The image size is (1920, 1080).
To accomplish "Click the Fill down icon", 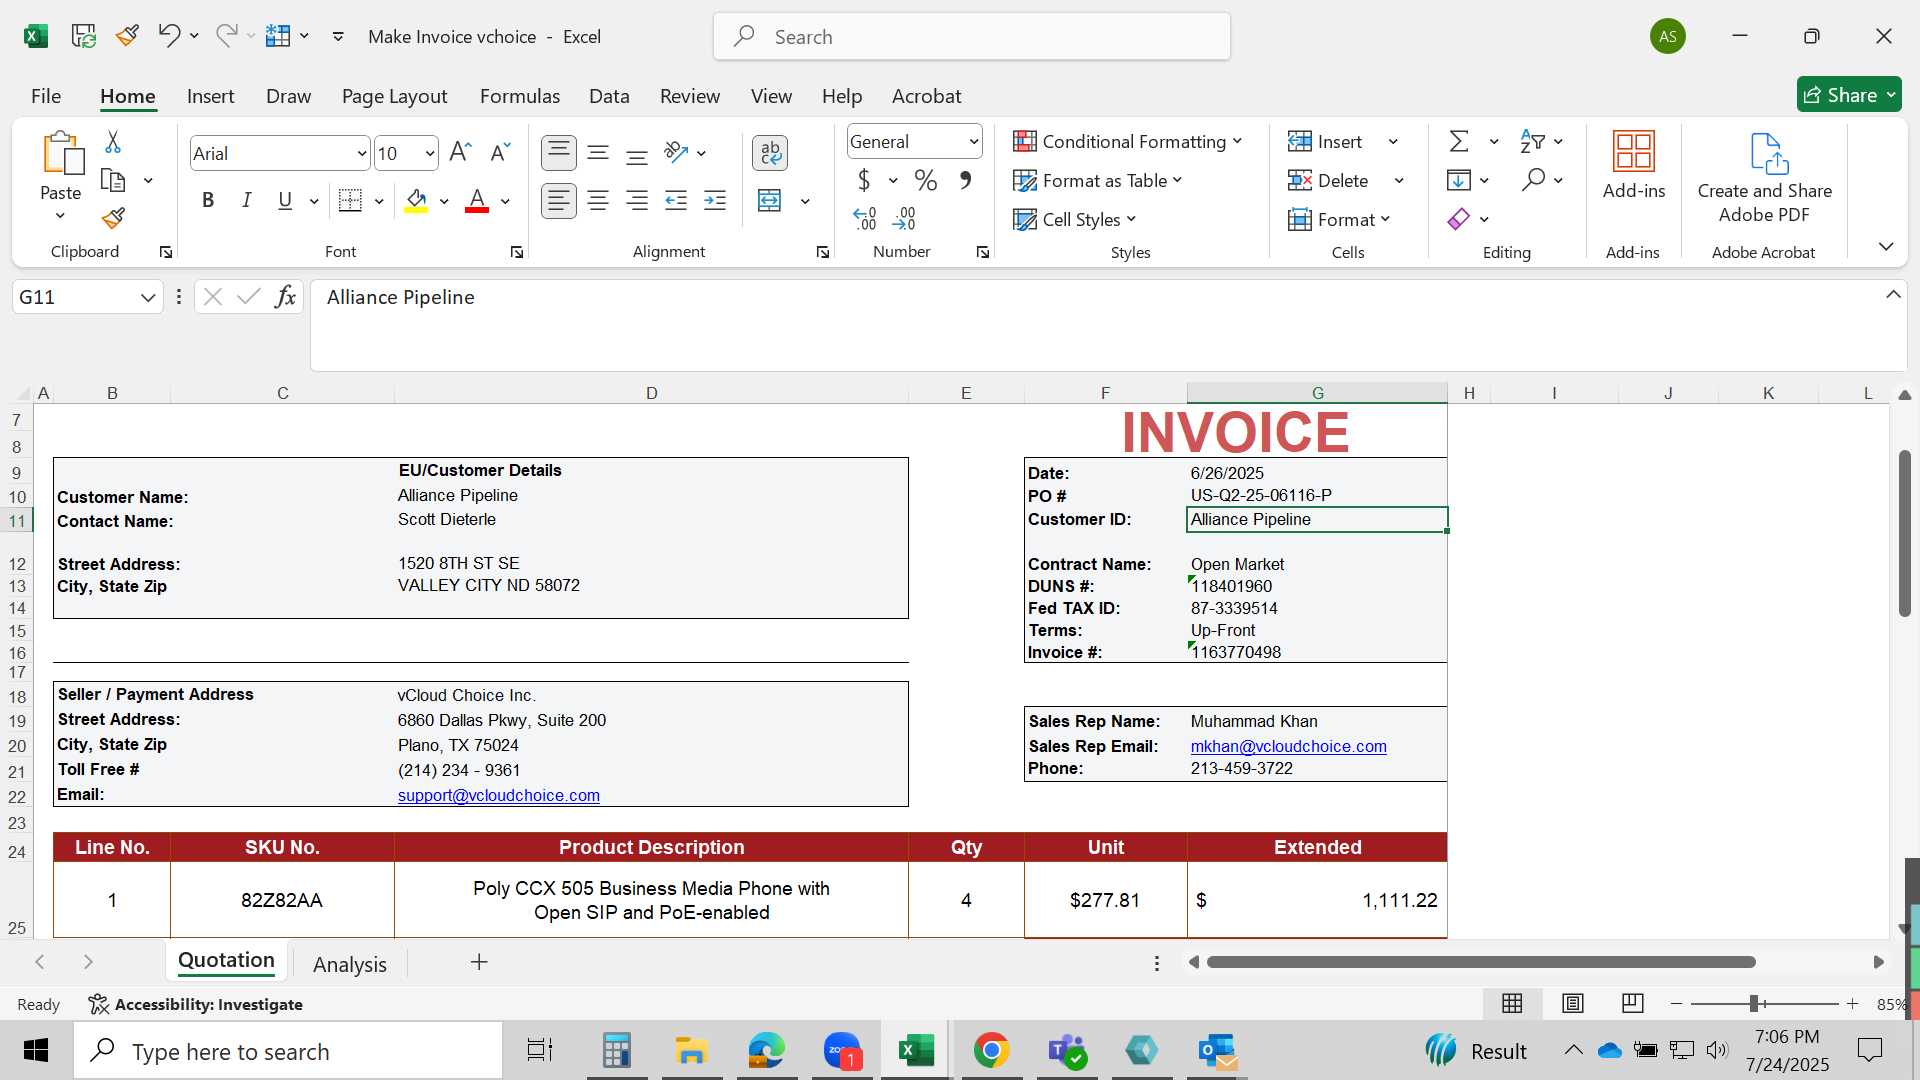I will [x=1459, y=181].
